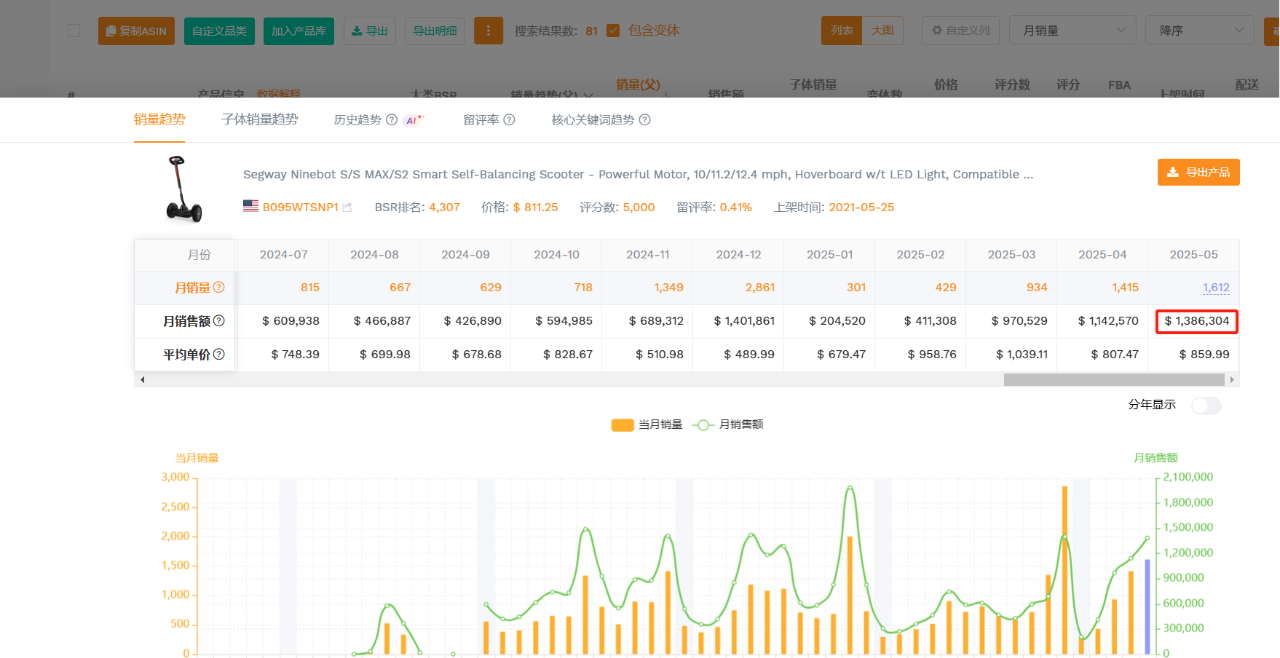Uncheck the 包含变体 checkbox
Image resolution: width=1280 pixels, height=658 pixels.
point(613,31)
